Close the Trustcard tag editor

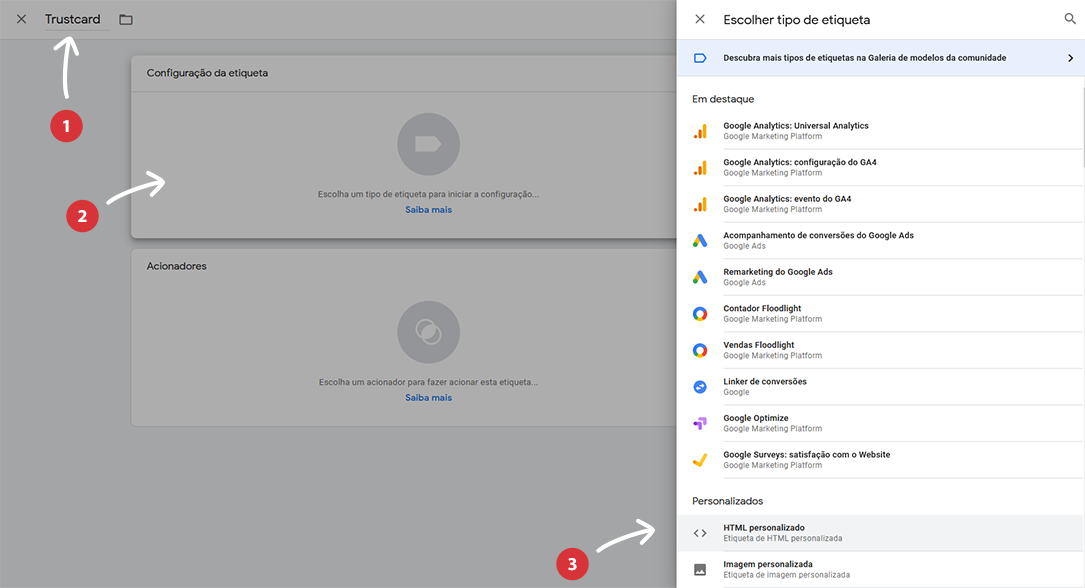pos(21,19)
